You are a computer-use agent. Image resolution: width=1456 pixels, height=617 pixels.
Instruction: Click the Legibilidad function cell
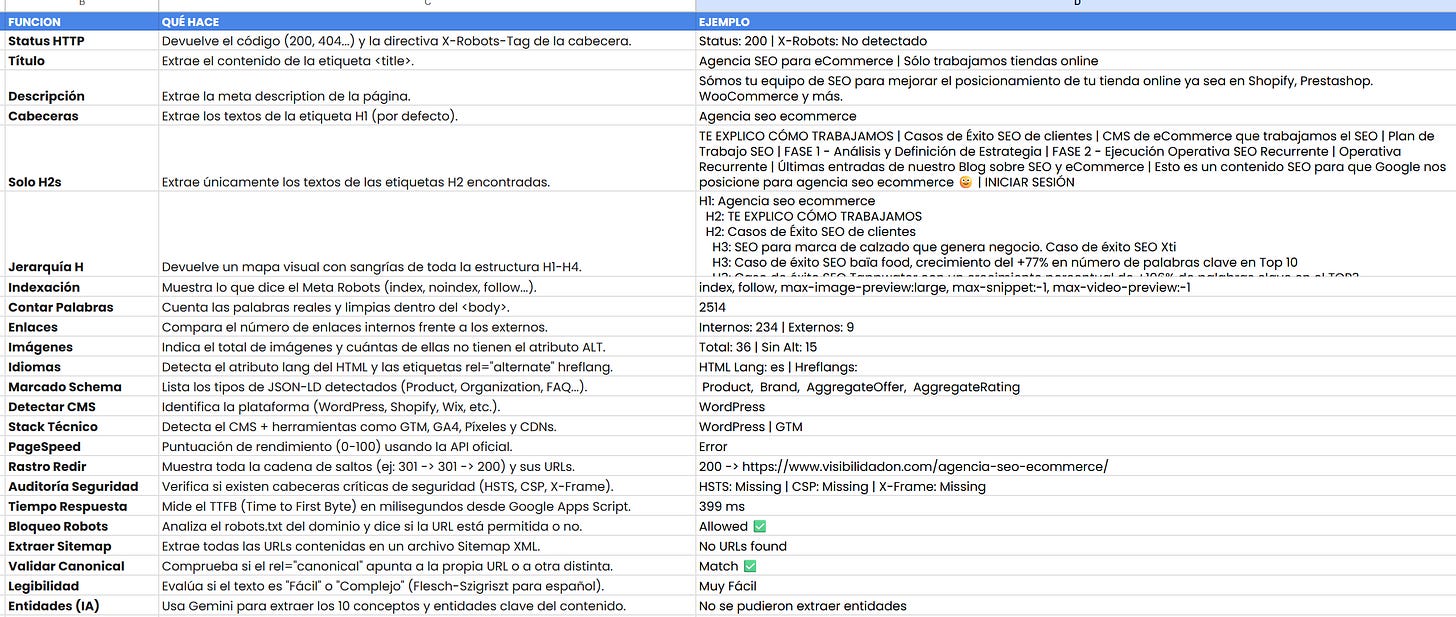click(x=80, y=586)
